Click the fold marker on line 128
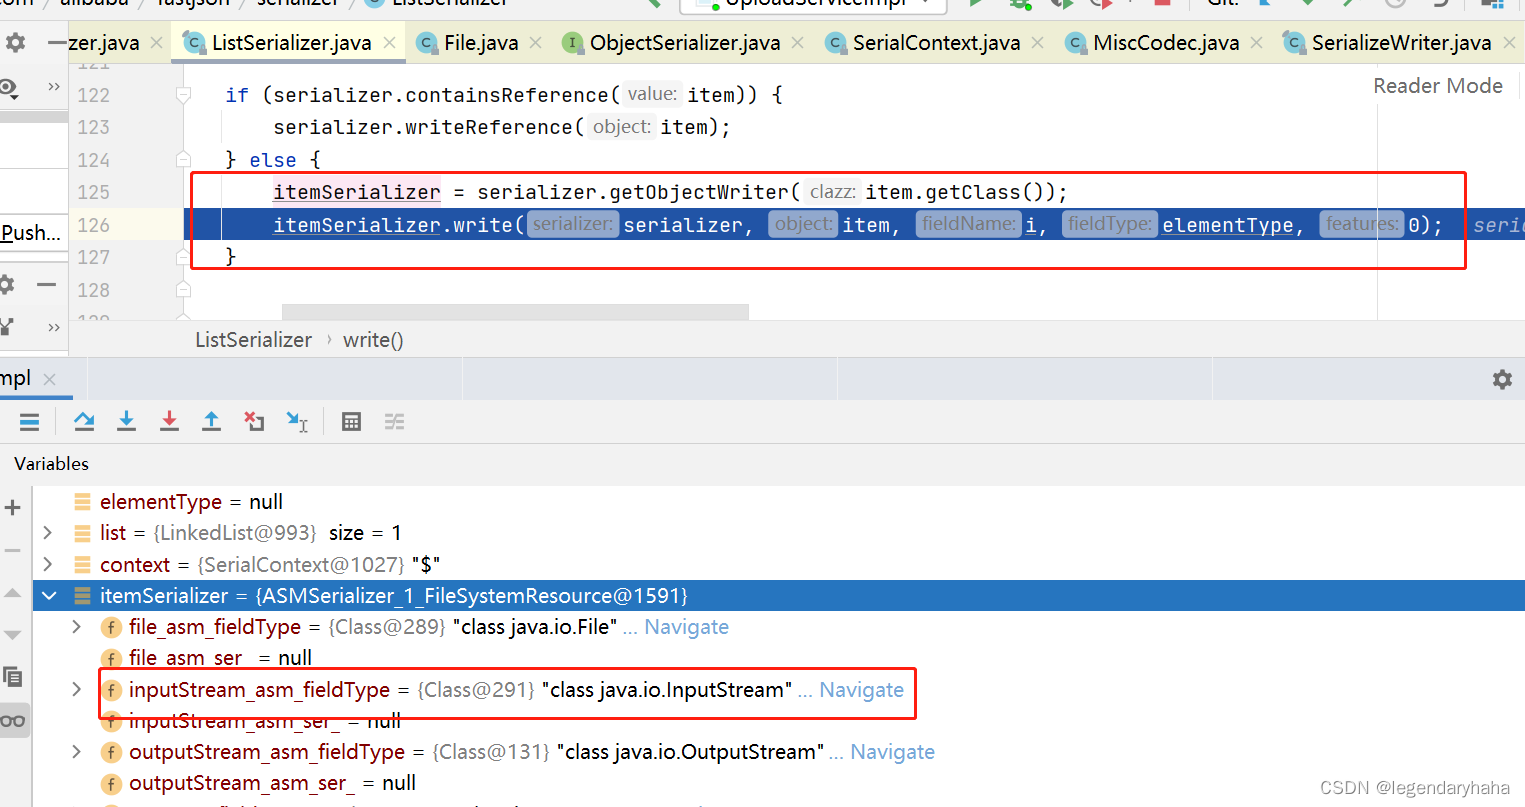 [183, 290]
